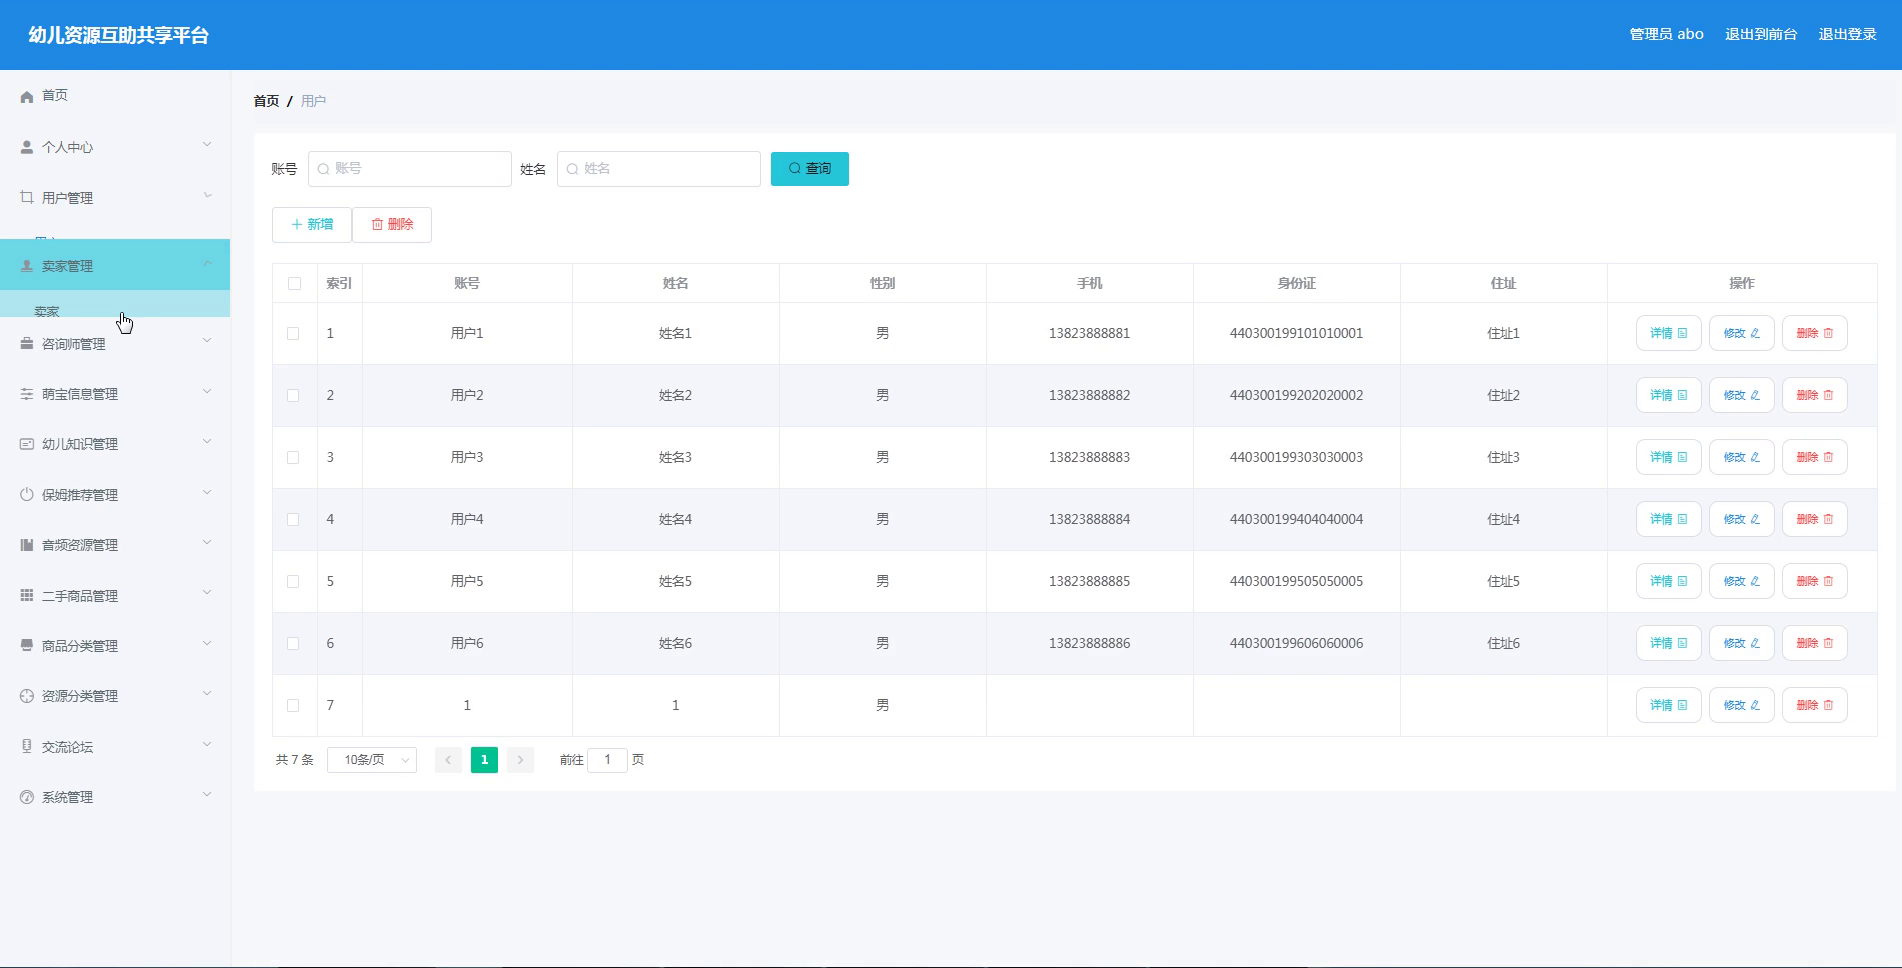
Task: Check the checkbox for row 用户5
Action: coord(293,582)
